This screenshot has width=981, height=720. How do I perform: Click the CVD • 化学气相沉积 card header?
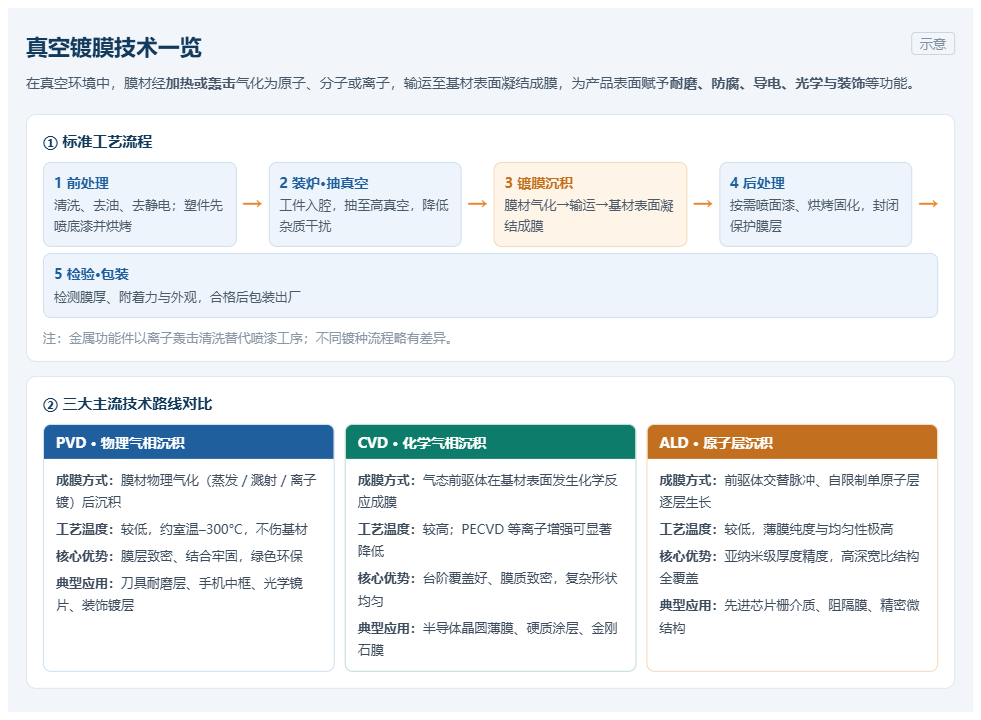(490, 442)
